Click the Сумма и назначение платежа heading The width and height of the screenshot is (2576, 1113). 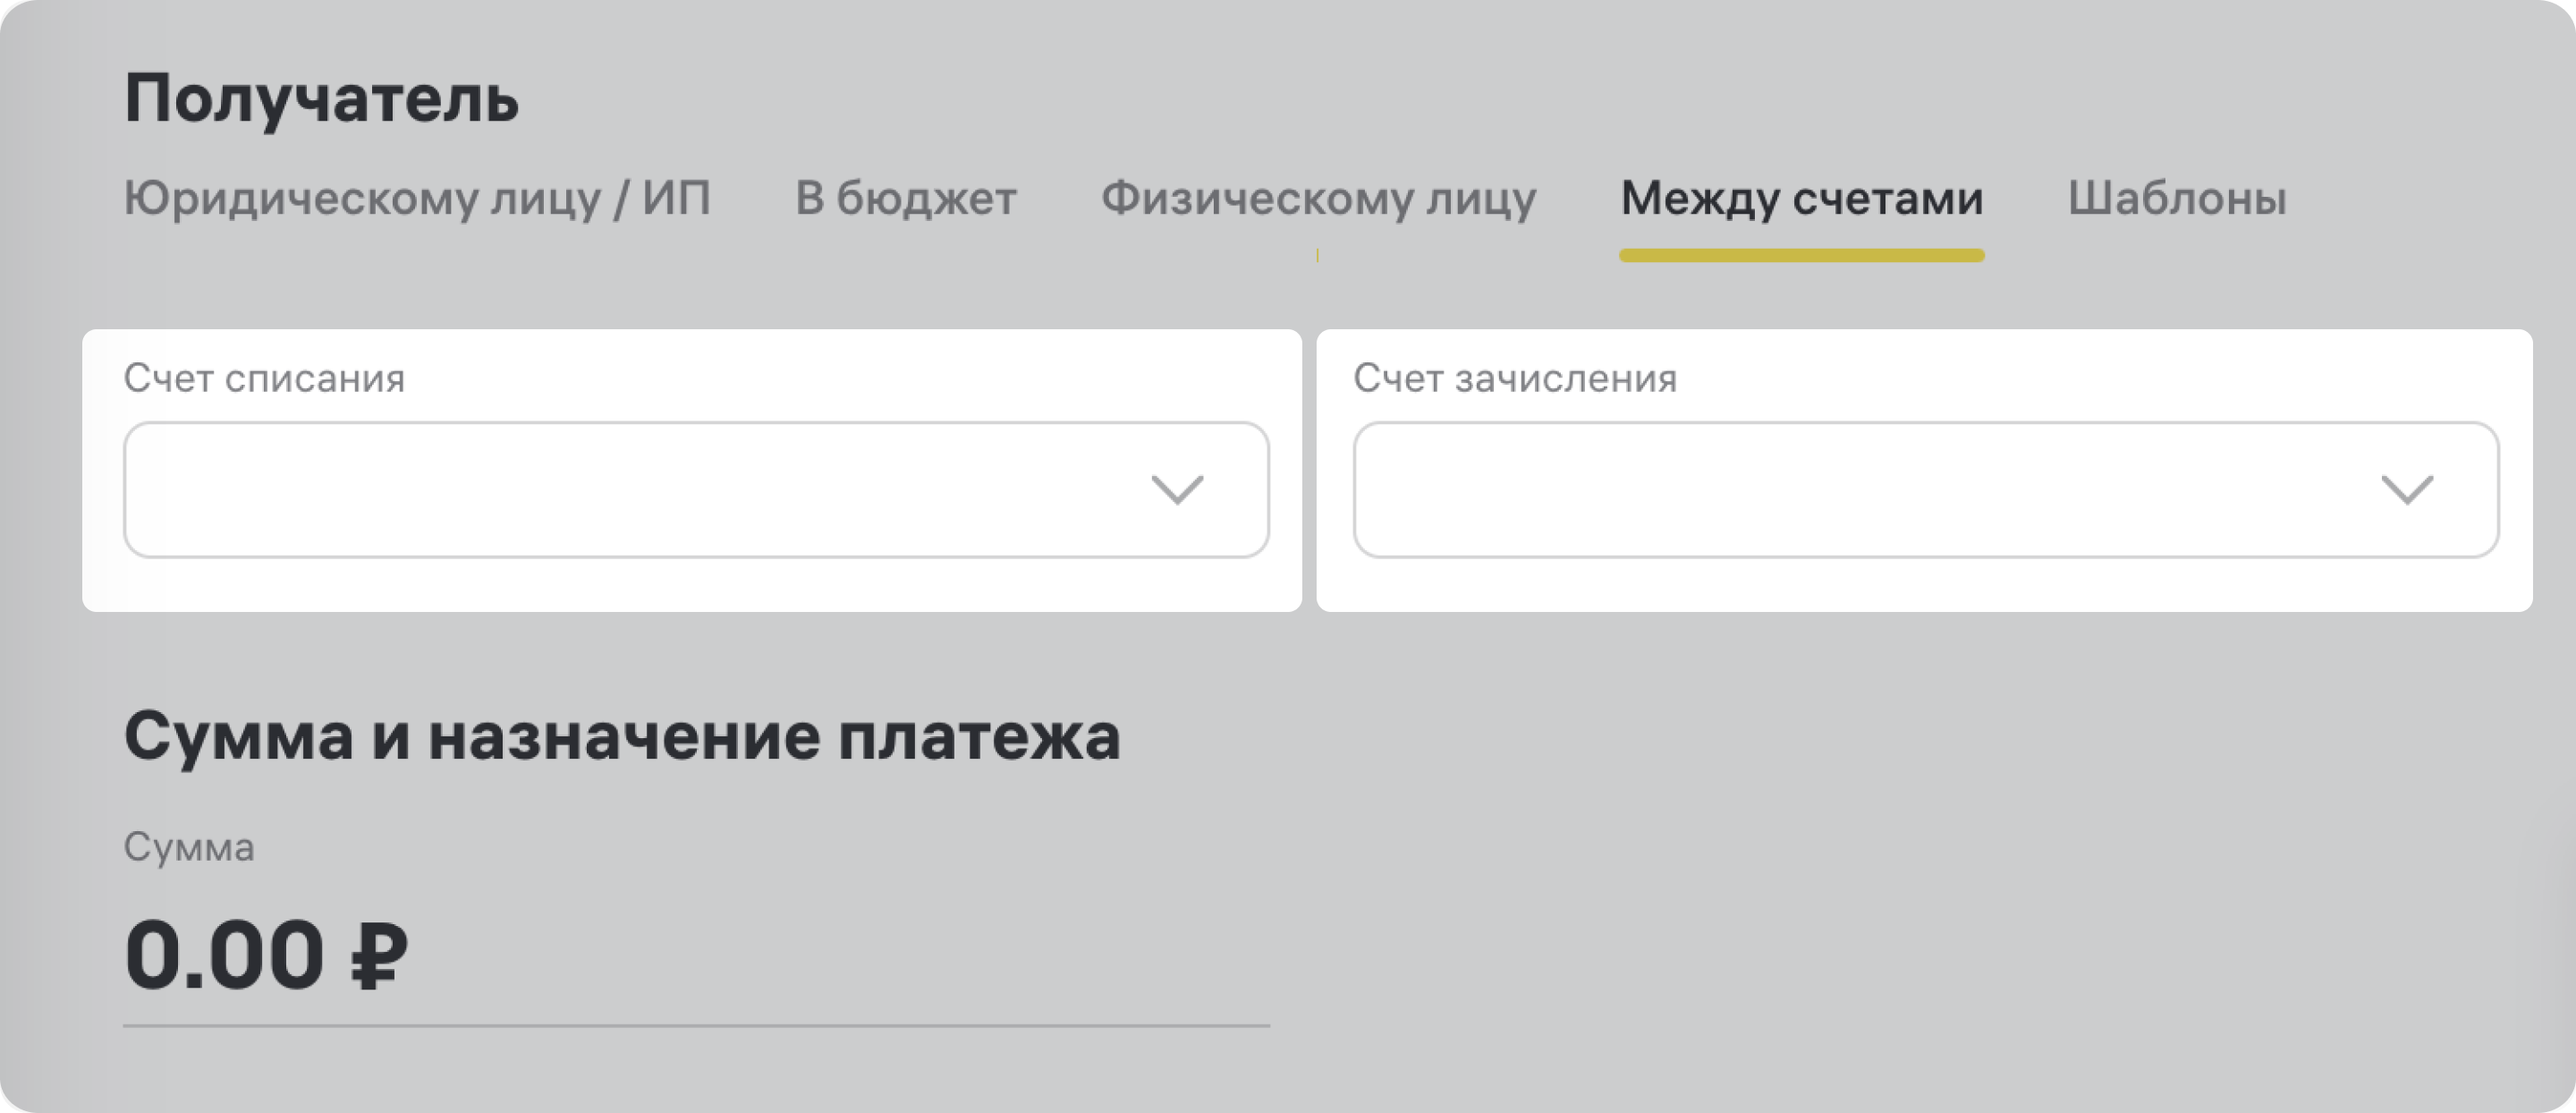point(621,737)
